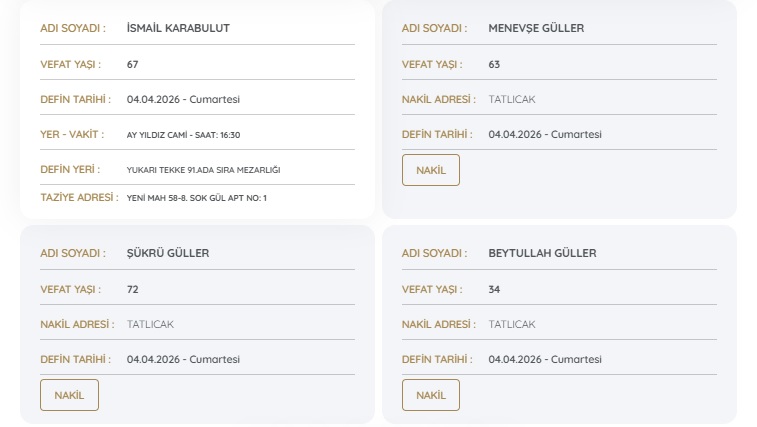Select Beytullah Güller's burial date
The width and height of the screenshot is (757, 427).
tap(545, 359)
